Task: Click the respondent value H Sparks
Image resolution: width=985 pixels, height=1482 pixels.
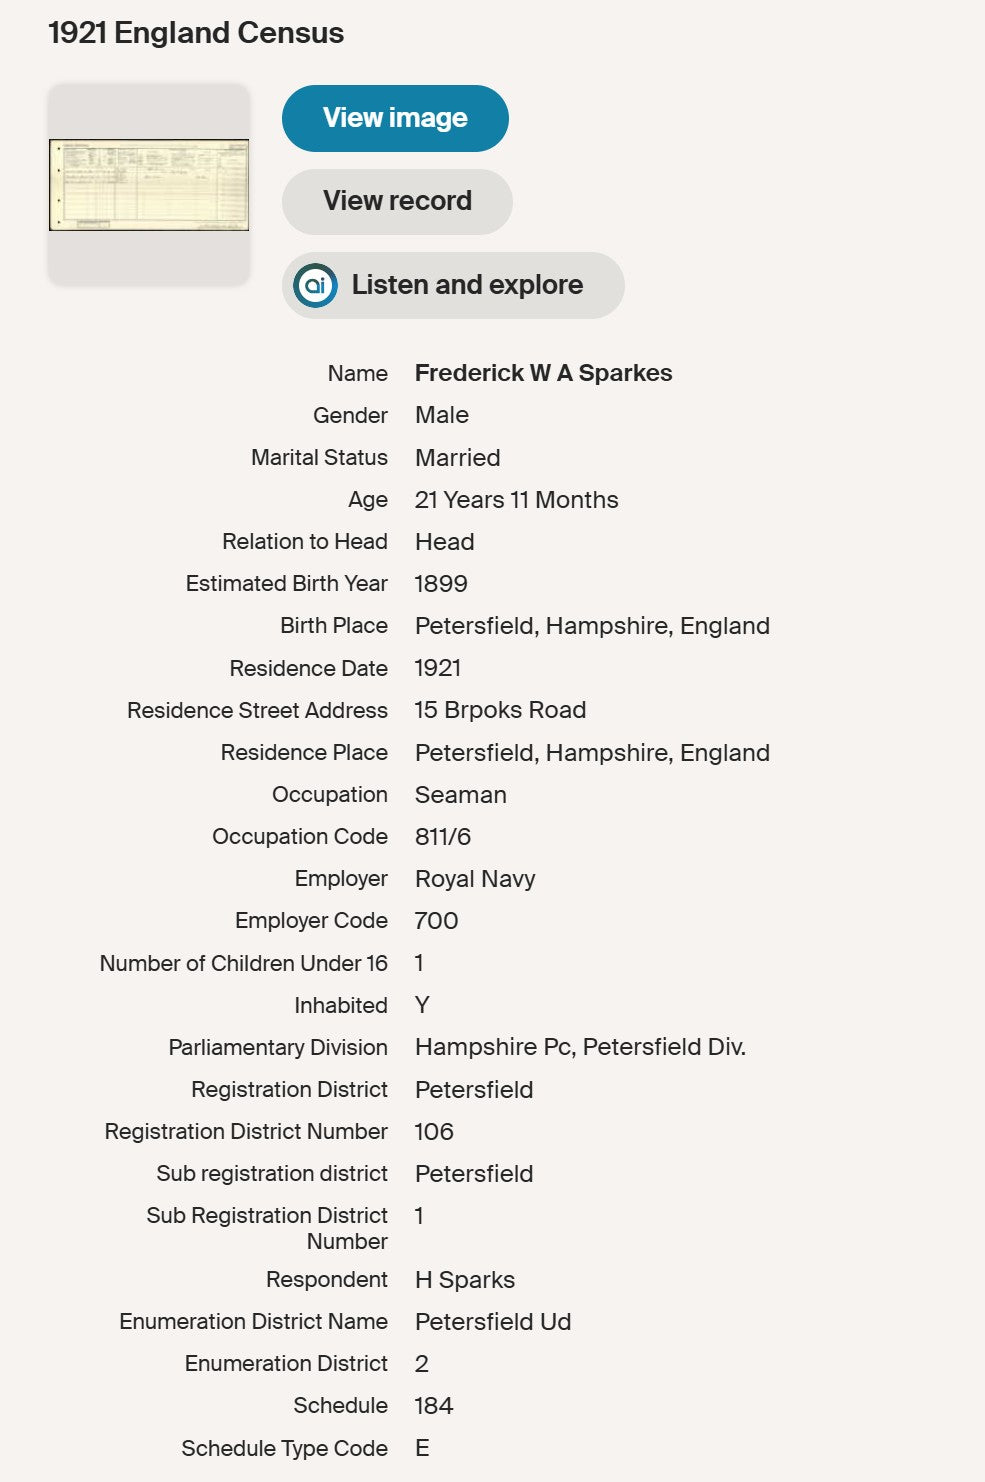Action: (x=465, y=1280)
